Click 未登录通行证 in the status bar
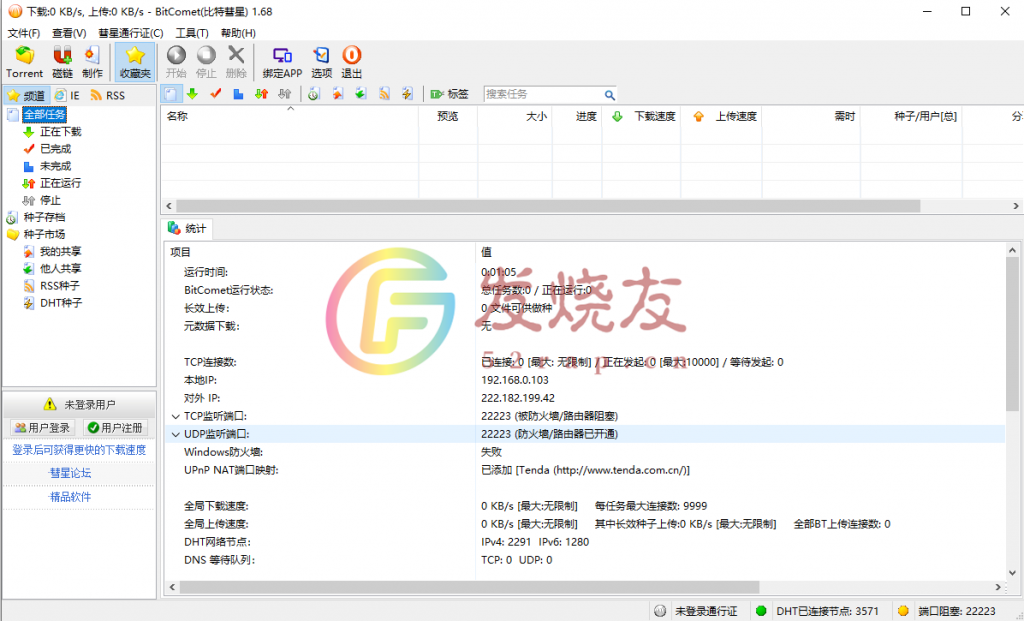The width and height of the screenshot is (1024, 621). [x=706, y=611]
